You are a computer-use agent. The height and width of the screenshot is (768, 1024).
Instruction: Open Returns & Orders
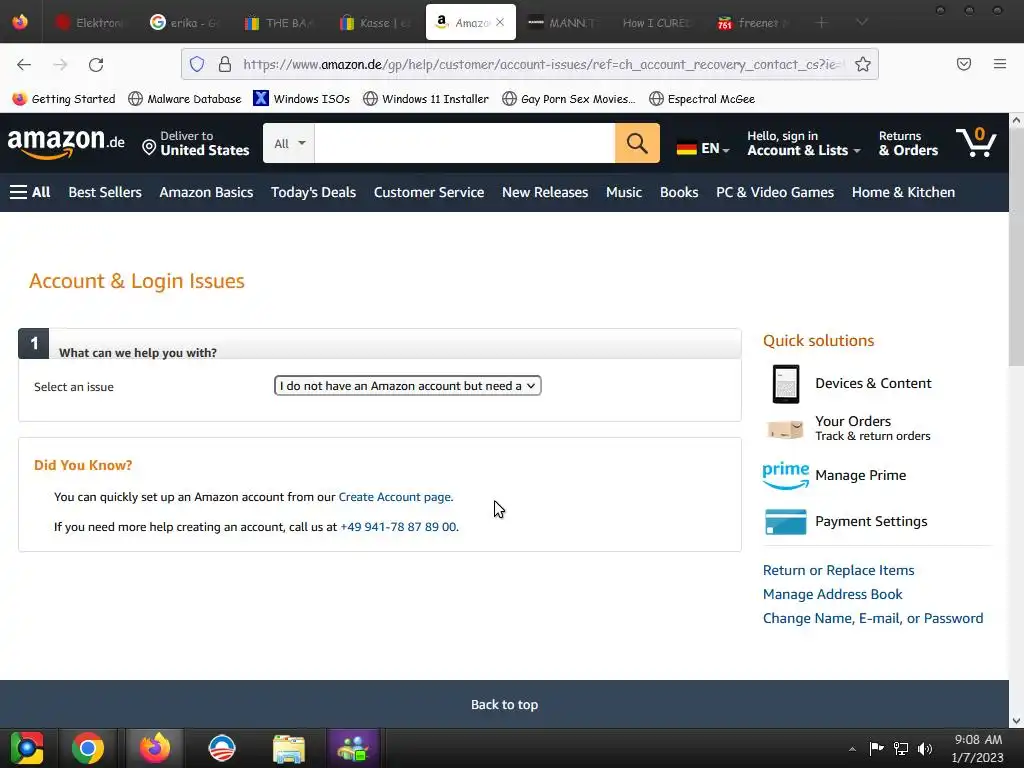tap(908, 143)
